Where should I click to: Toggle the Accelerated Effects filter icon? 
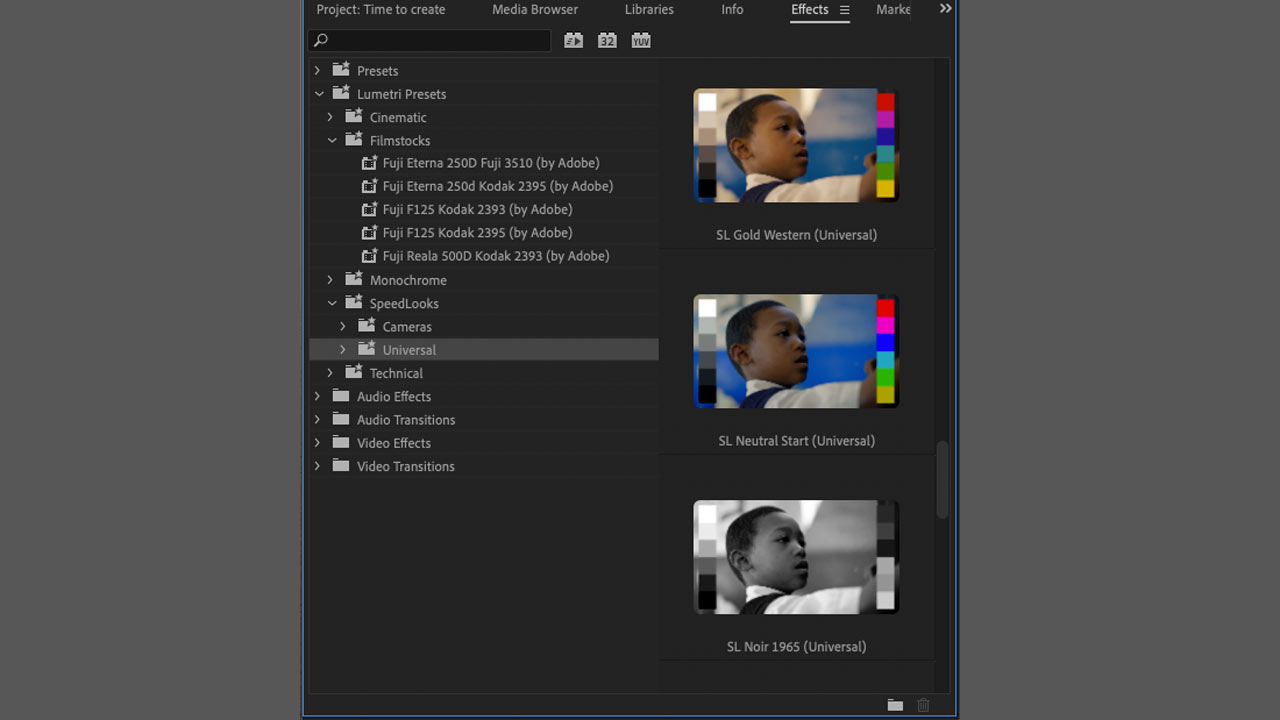(573, 41)
